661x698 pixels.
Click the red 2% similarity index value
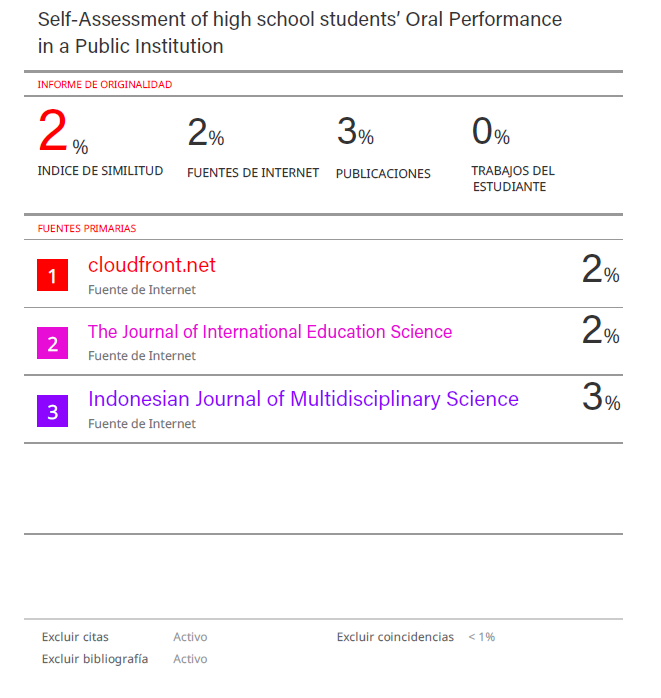(x=62, y=133)
